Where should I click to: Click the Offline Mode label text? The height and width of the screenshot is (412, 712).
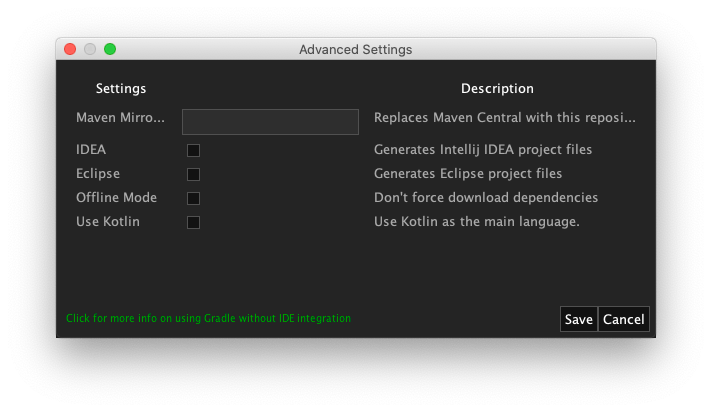tap(116, 198)
